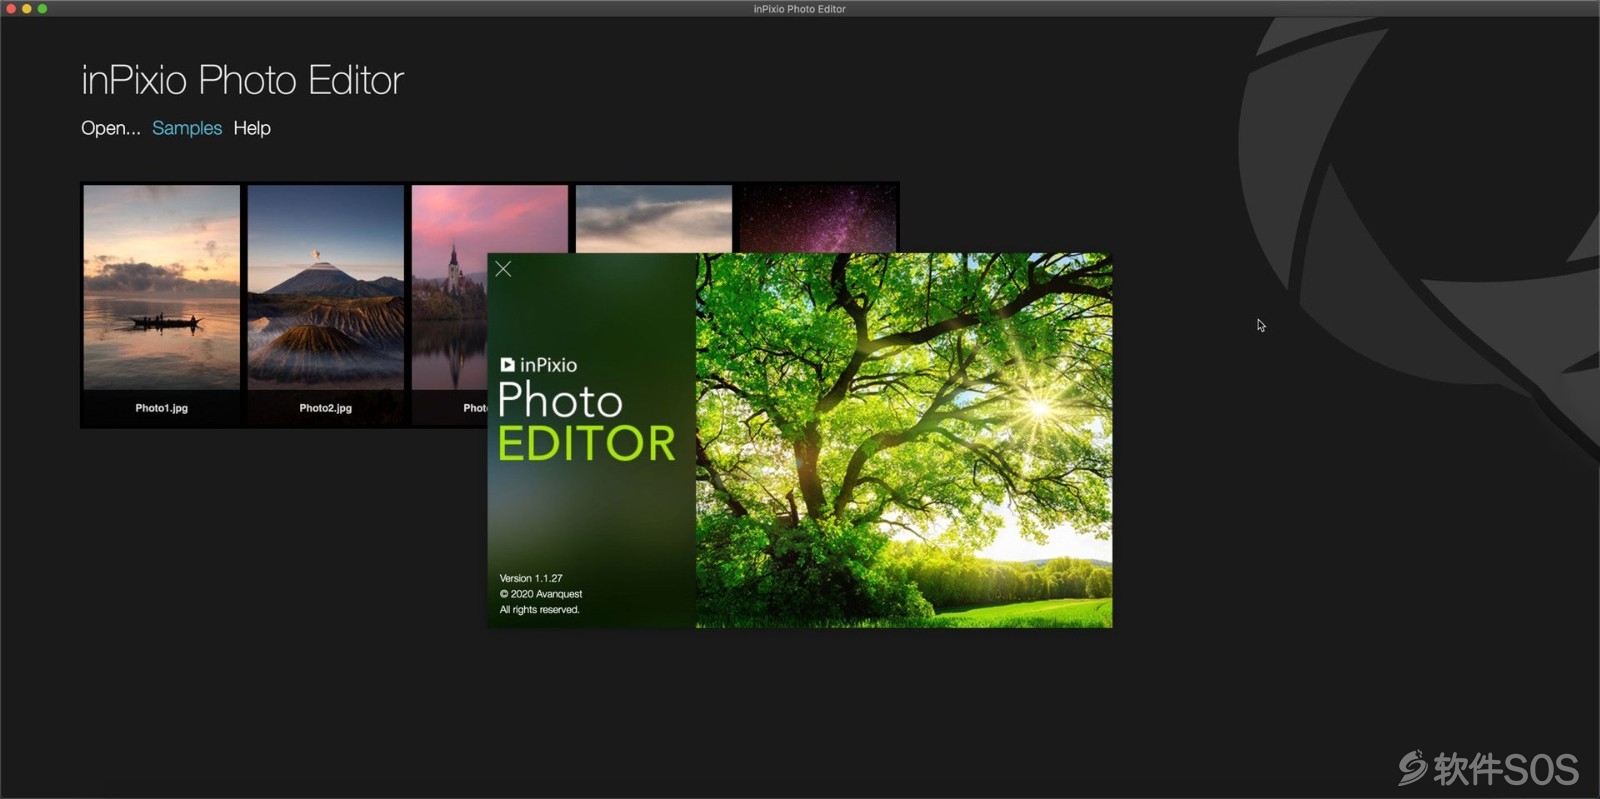1600x799 pixels.
Task: Select the Samples link
Action: pos(187,128)
